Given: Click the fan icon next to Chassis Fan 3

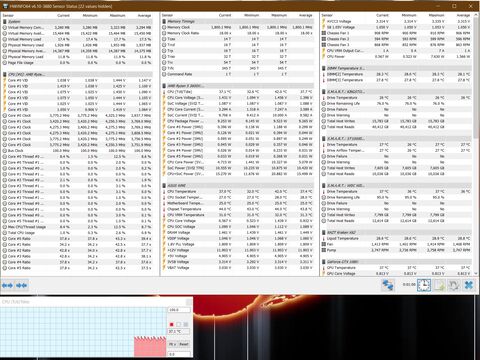Looking at the screenshot, I should click(x=324, y=45).
